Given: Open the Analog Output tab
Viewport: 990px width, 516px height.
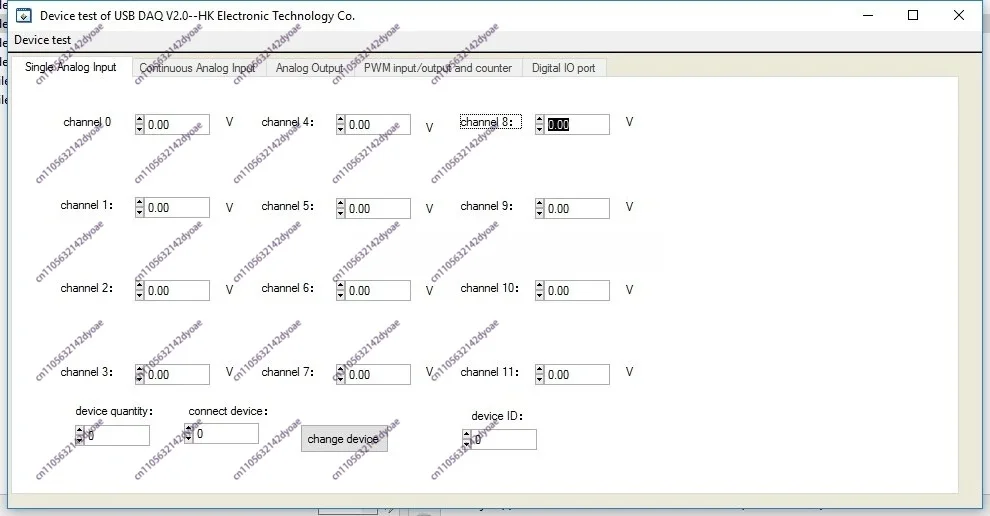Looking at the screenshot, I should 309,68.
